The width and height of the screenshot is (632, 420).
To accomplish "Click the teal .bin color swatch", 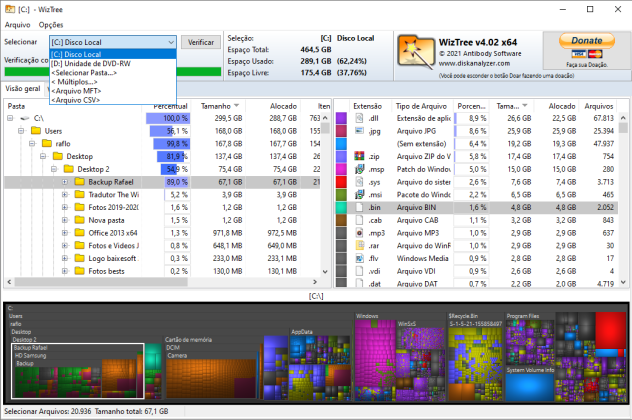I will click(x=341, y=207).
